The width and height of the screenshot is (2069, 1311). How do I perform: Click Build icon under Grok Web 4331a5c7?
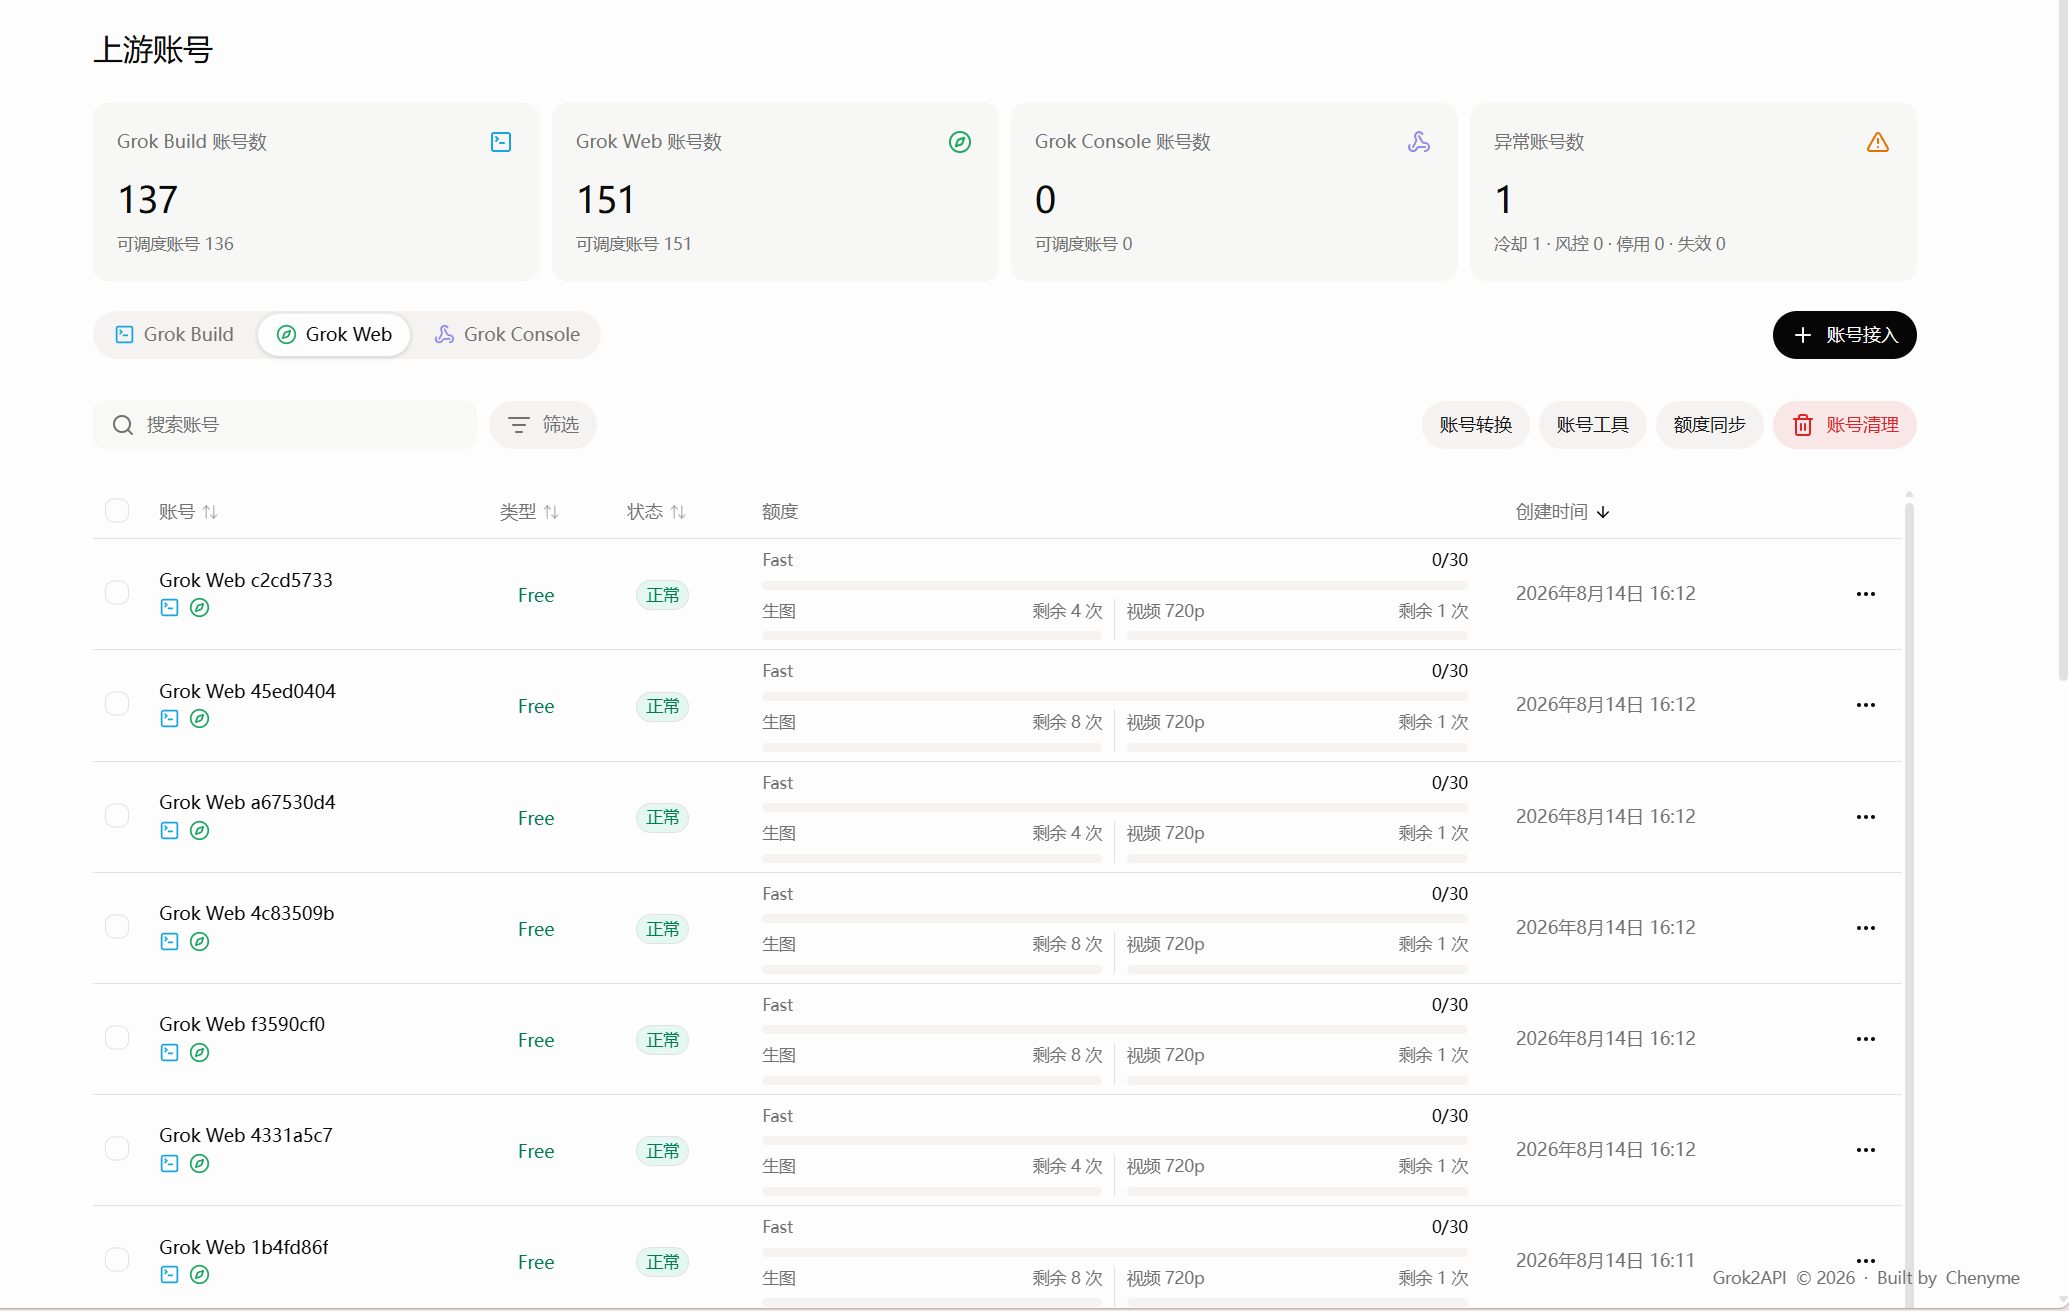pyautogui.click(x=170, y=1164)
